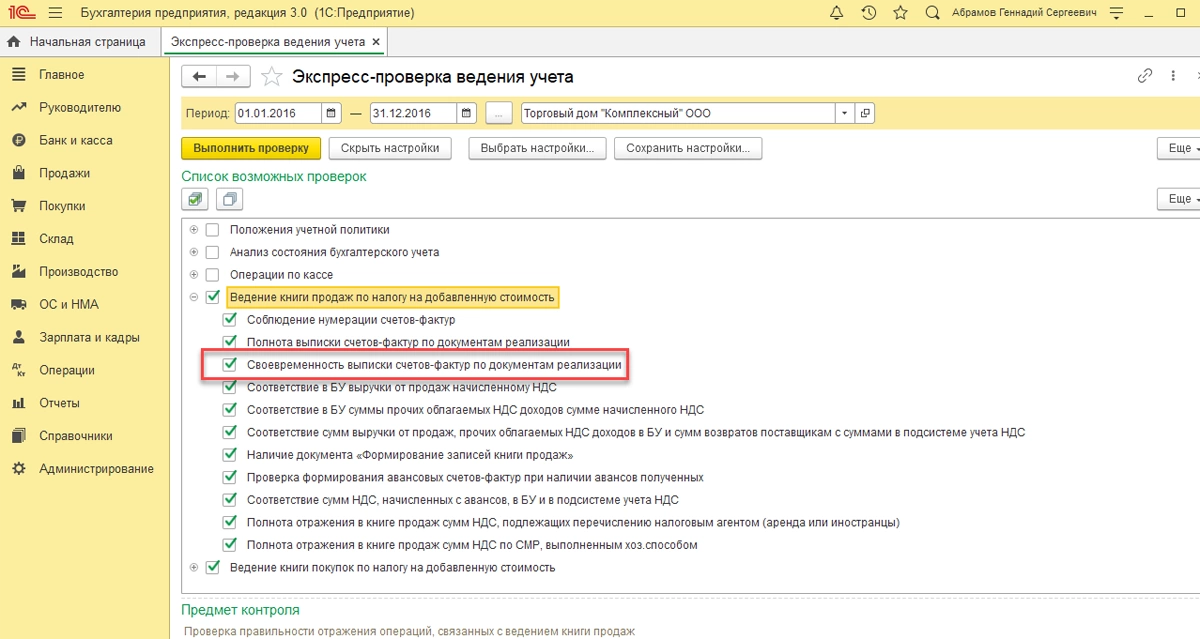Open calendar for start date
1200x639 pixels.
tap(332, 113)
